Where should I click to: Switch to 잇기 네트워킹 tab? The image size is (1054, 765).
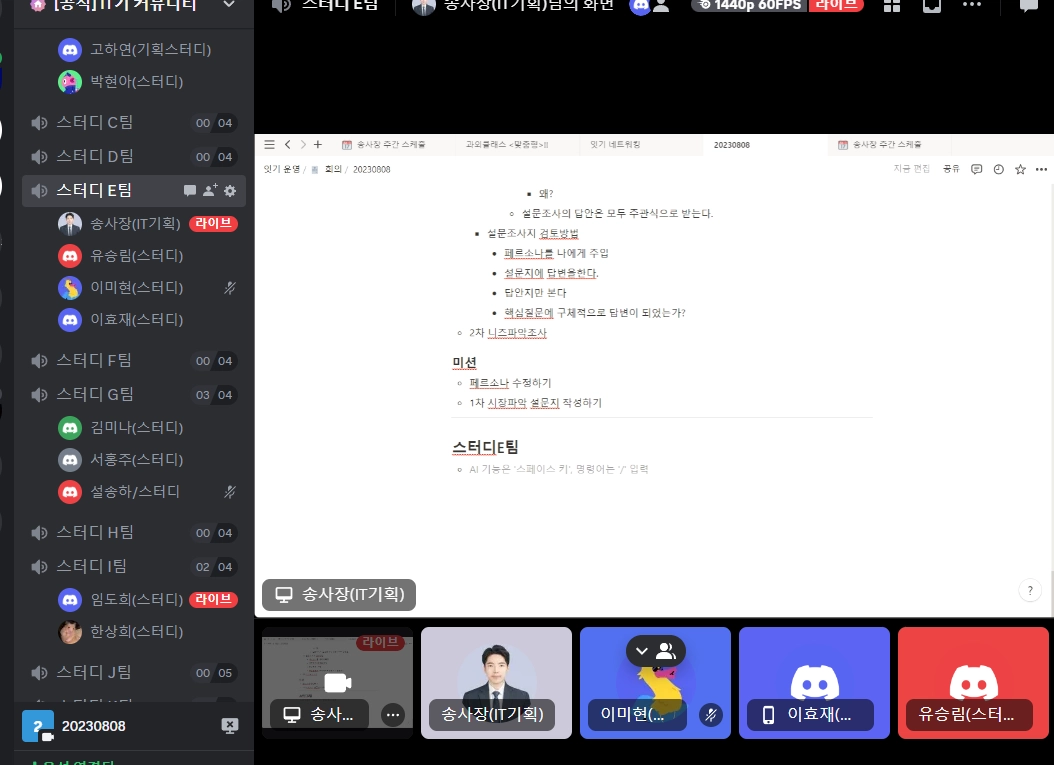pos(615,145)
